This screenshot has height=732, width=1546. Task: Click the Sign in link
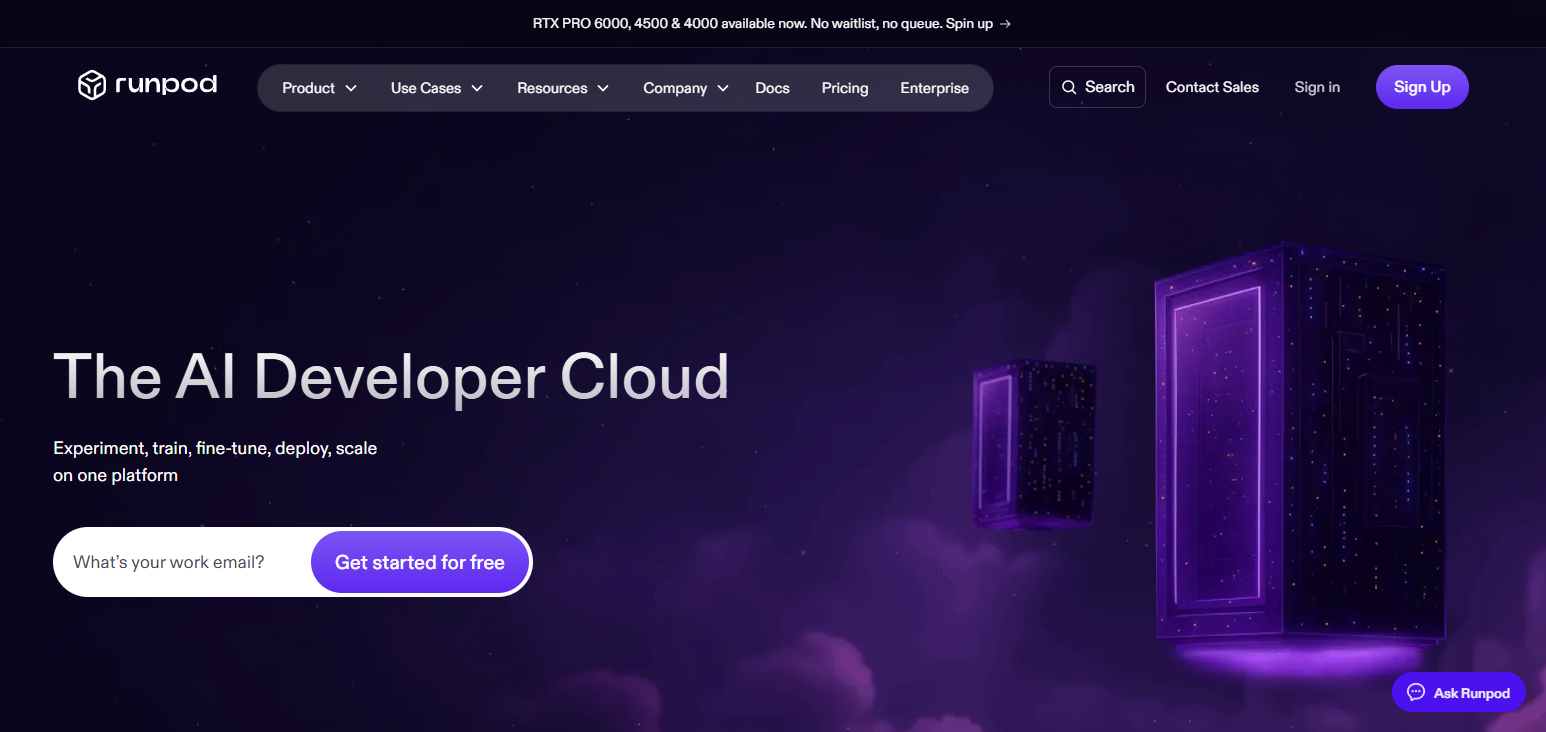[1317, 87]
